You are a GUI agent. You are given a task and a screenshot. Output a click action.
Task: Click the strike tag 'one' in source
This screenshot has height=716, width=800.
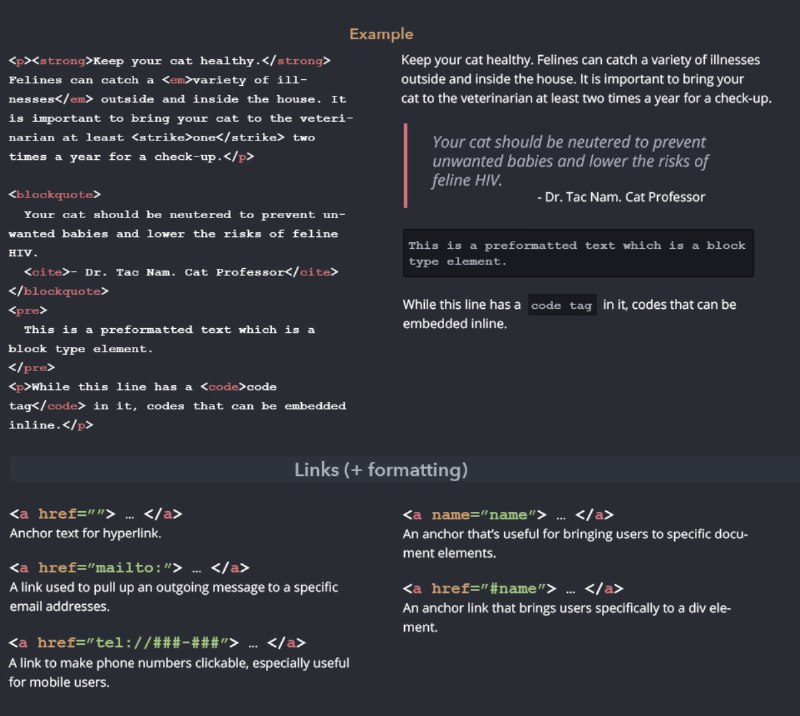point(208,137)
